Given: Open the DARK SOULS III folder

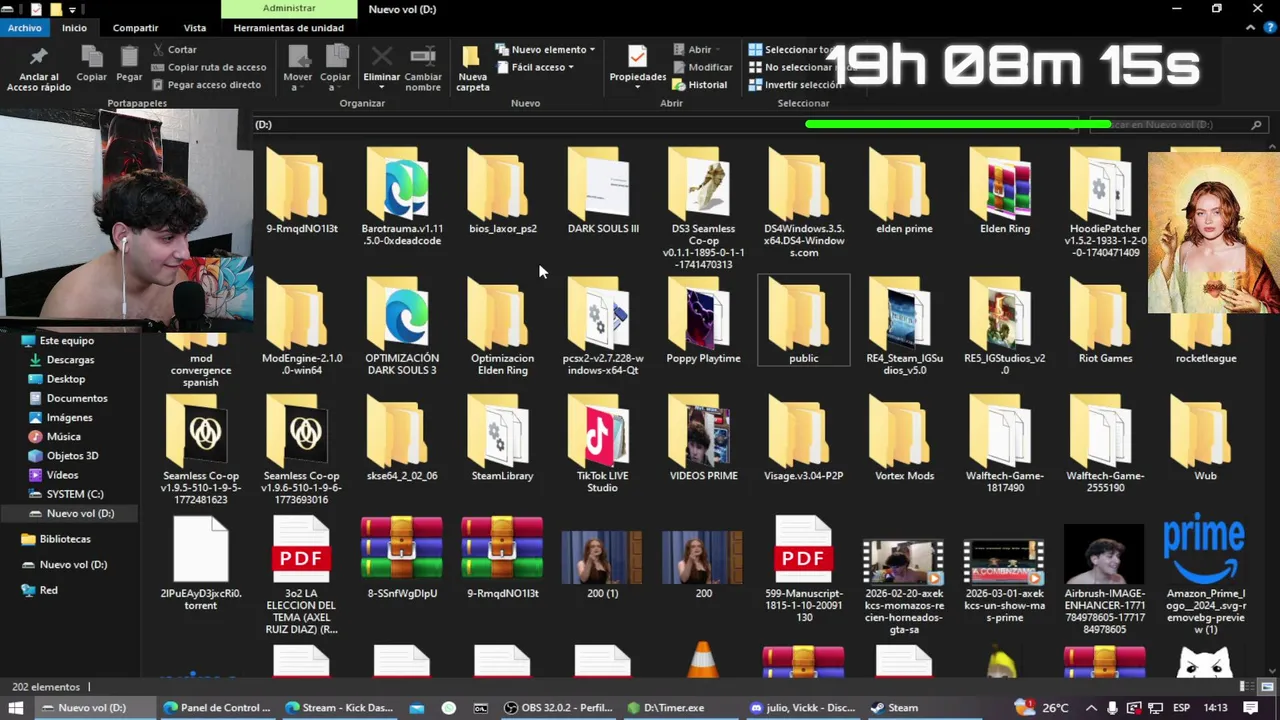Looking at the screenshot, I should pos(603,192).
